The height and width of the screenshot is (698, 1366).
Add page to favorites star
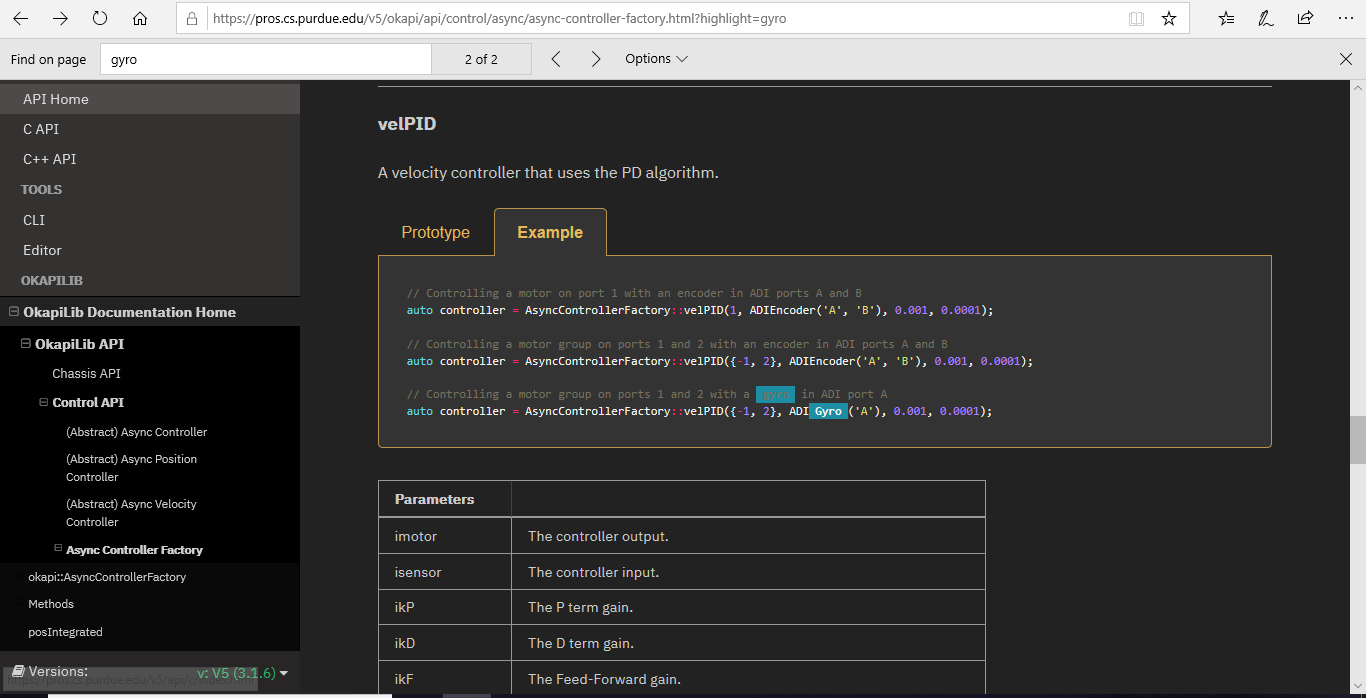[1168, 19]
